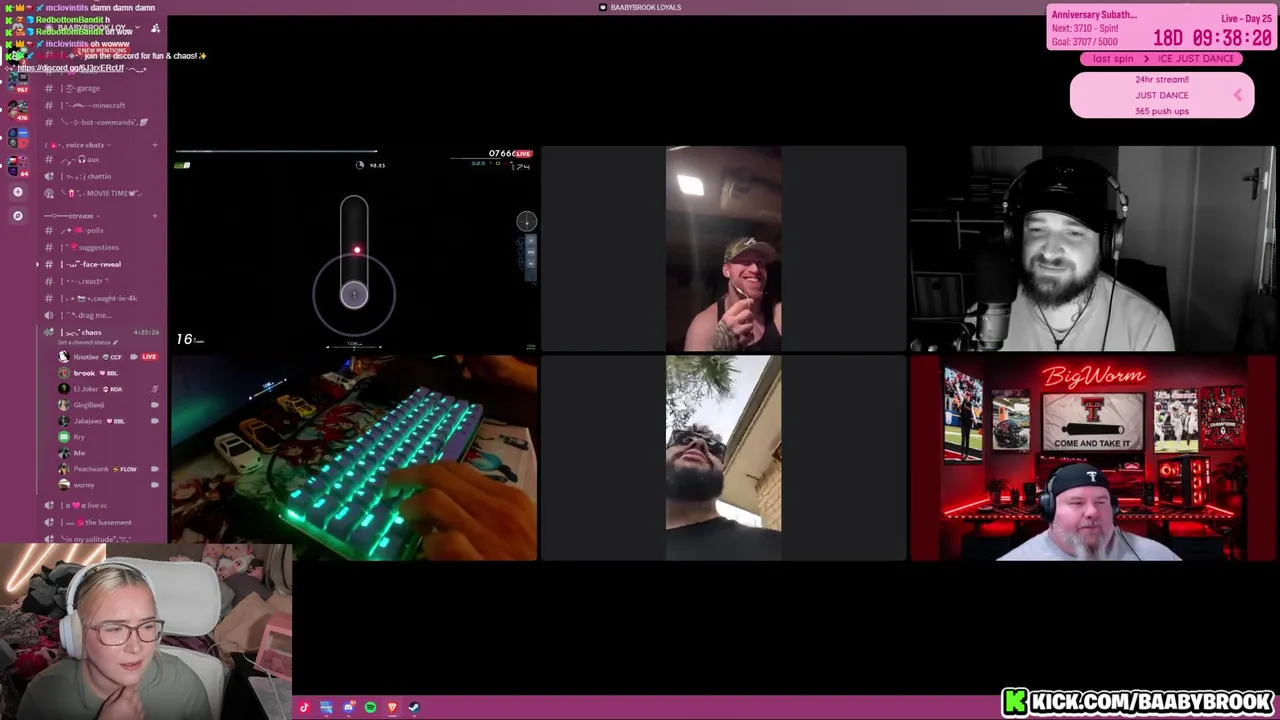
Task: Click the invite people icon by server name
Action: click(x=155, y=29)
